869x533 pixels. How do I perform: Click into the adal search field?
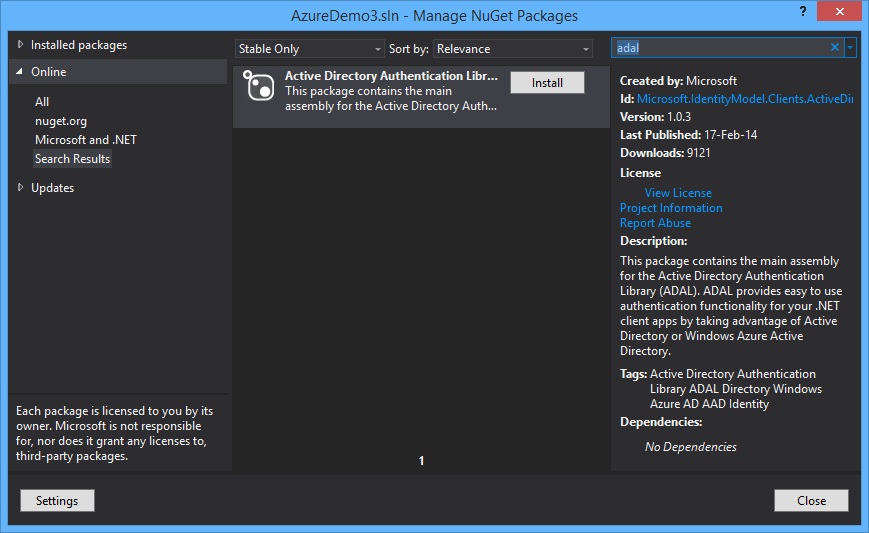tap(720, 48)
